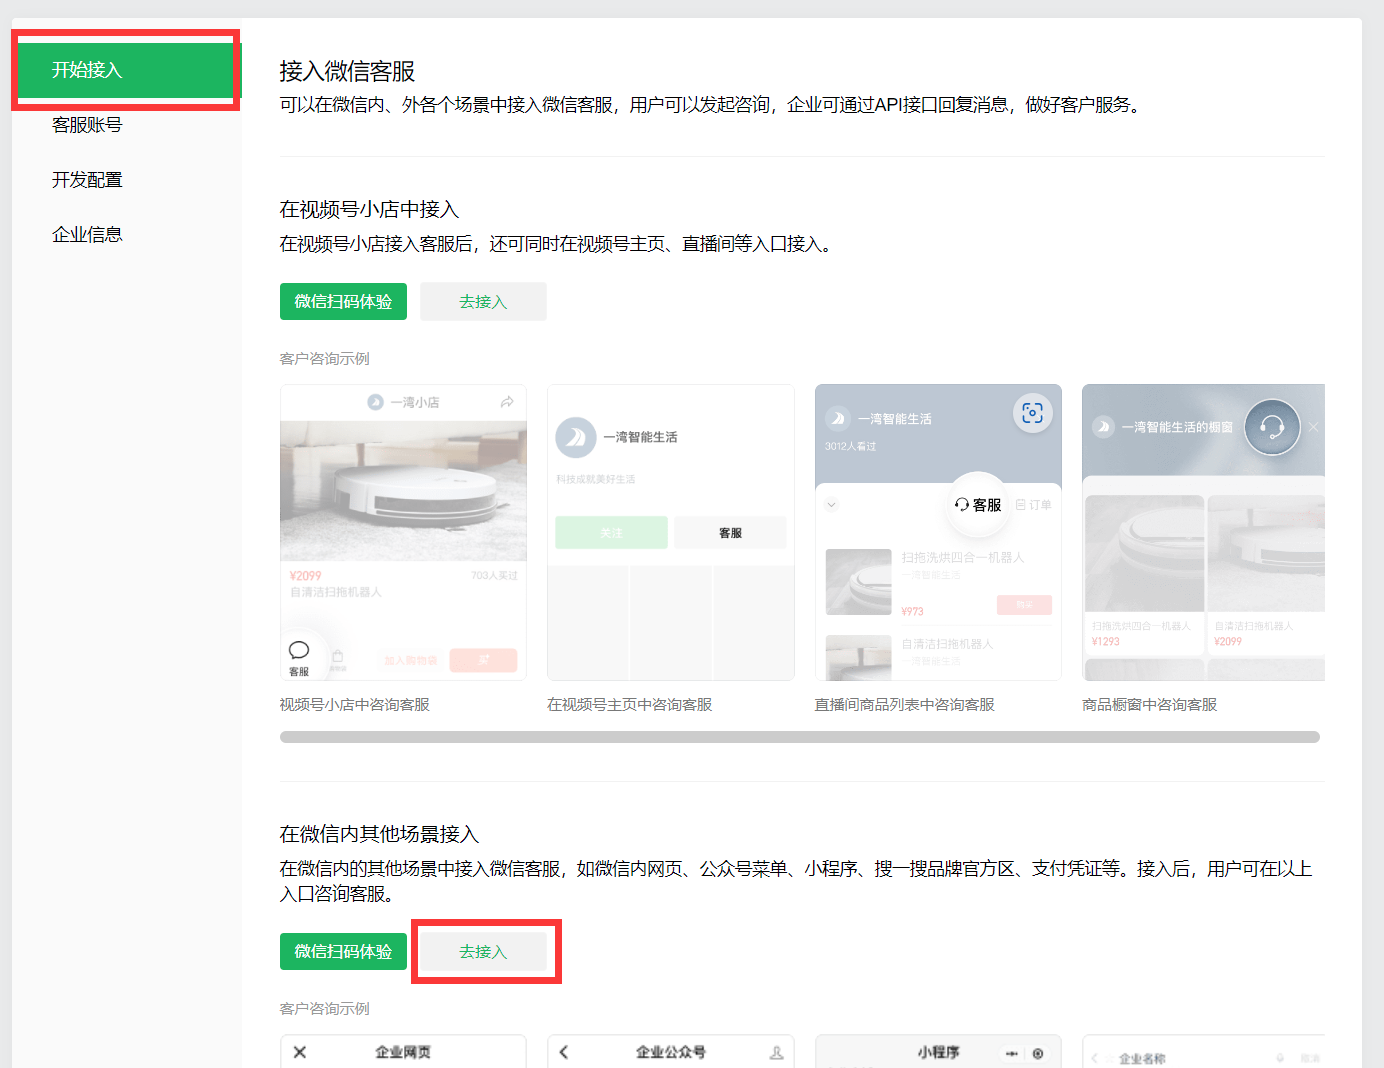
Task: Click the target icon on 小程序 card
Action: tap(1038, 1053)
